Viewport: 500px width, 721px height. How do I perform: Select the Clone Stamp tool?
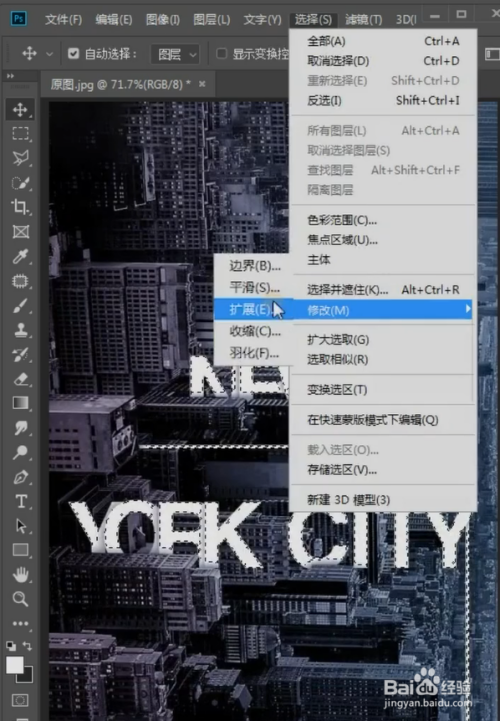tap(20, 330)
